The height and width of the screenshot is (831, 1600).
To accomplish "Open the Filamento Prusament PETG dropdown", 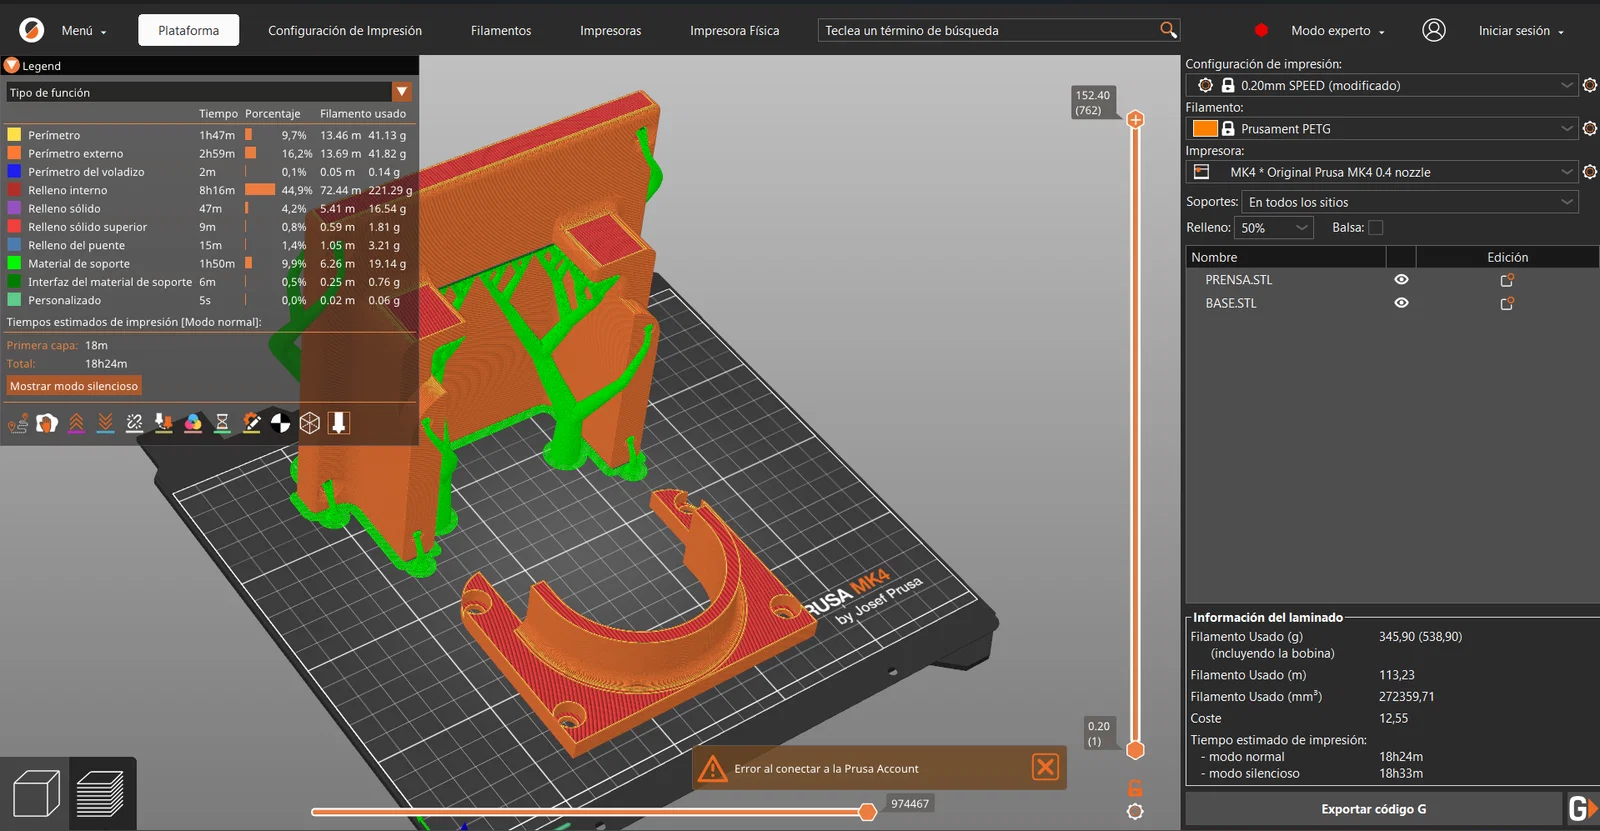I will click(x=1566, y=129).
